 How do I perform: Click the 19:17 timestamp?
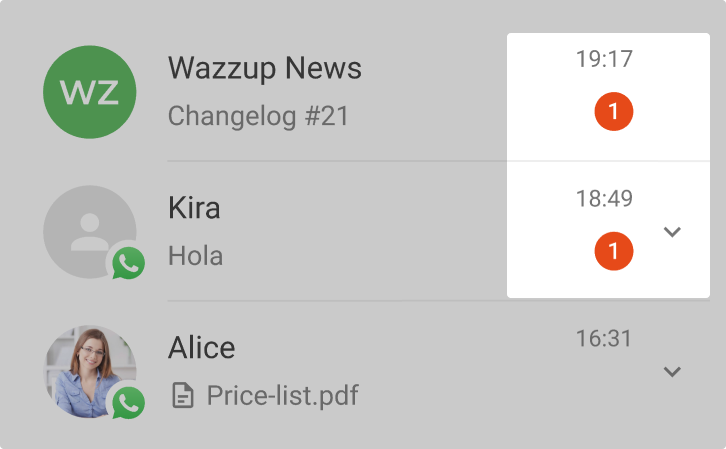604,59
